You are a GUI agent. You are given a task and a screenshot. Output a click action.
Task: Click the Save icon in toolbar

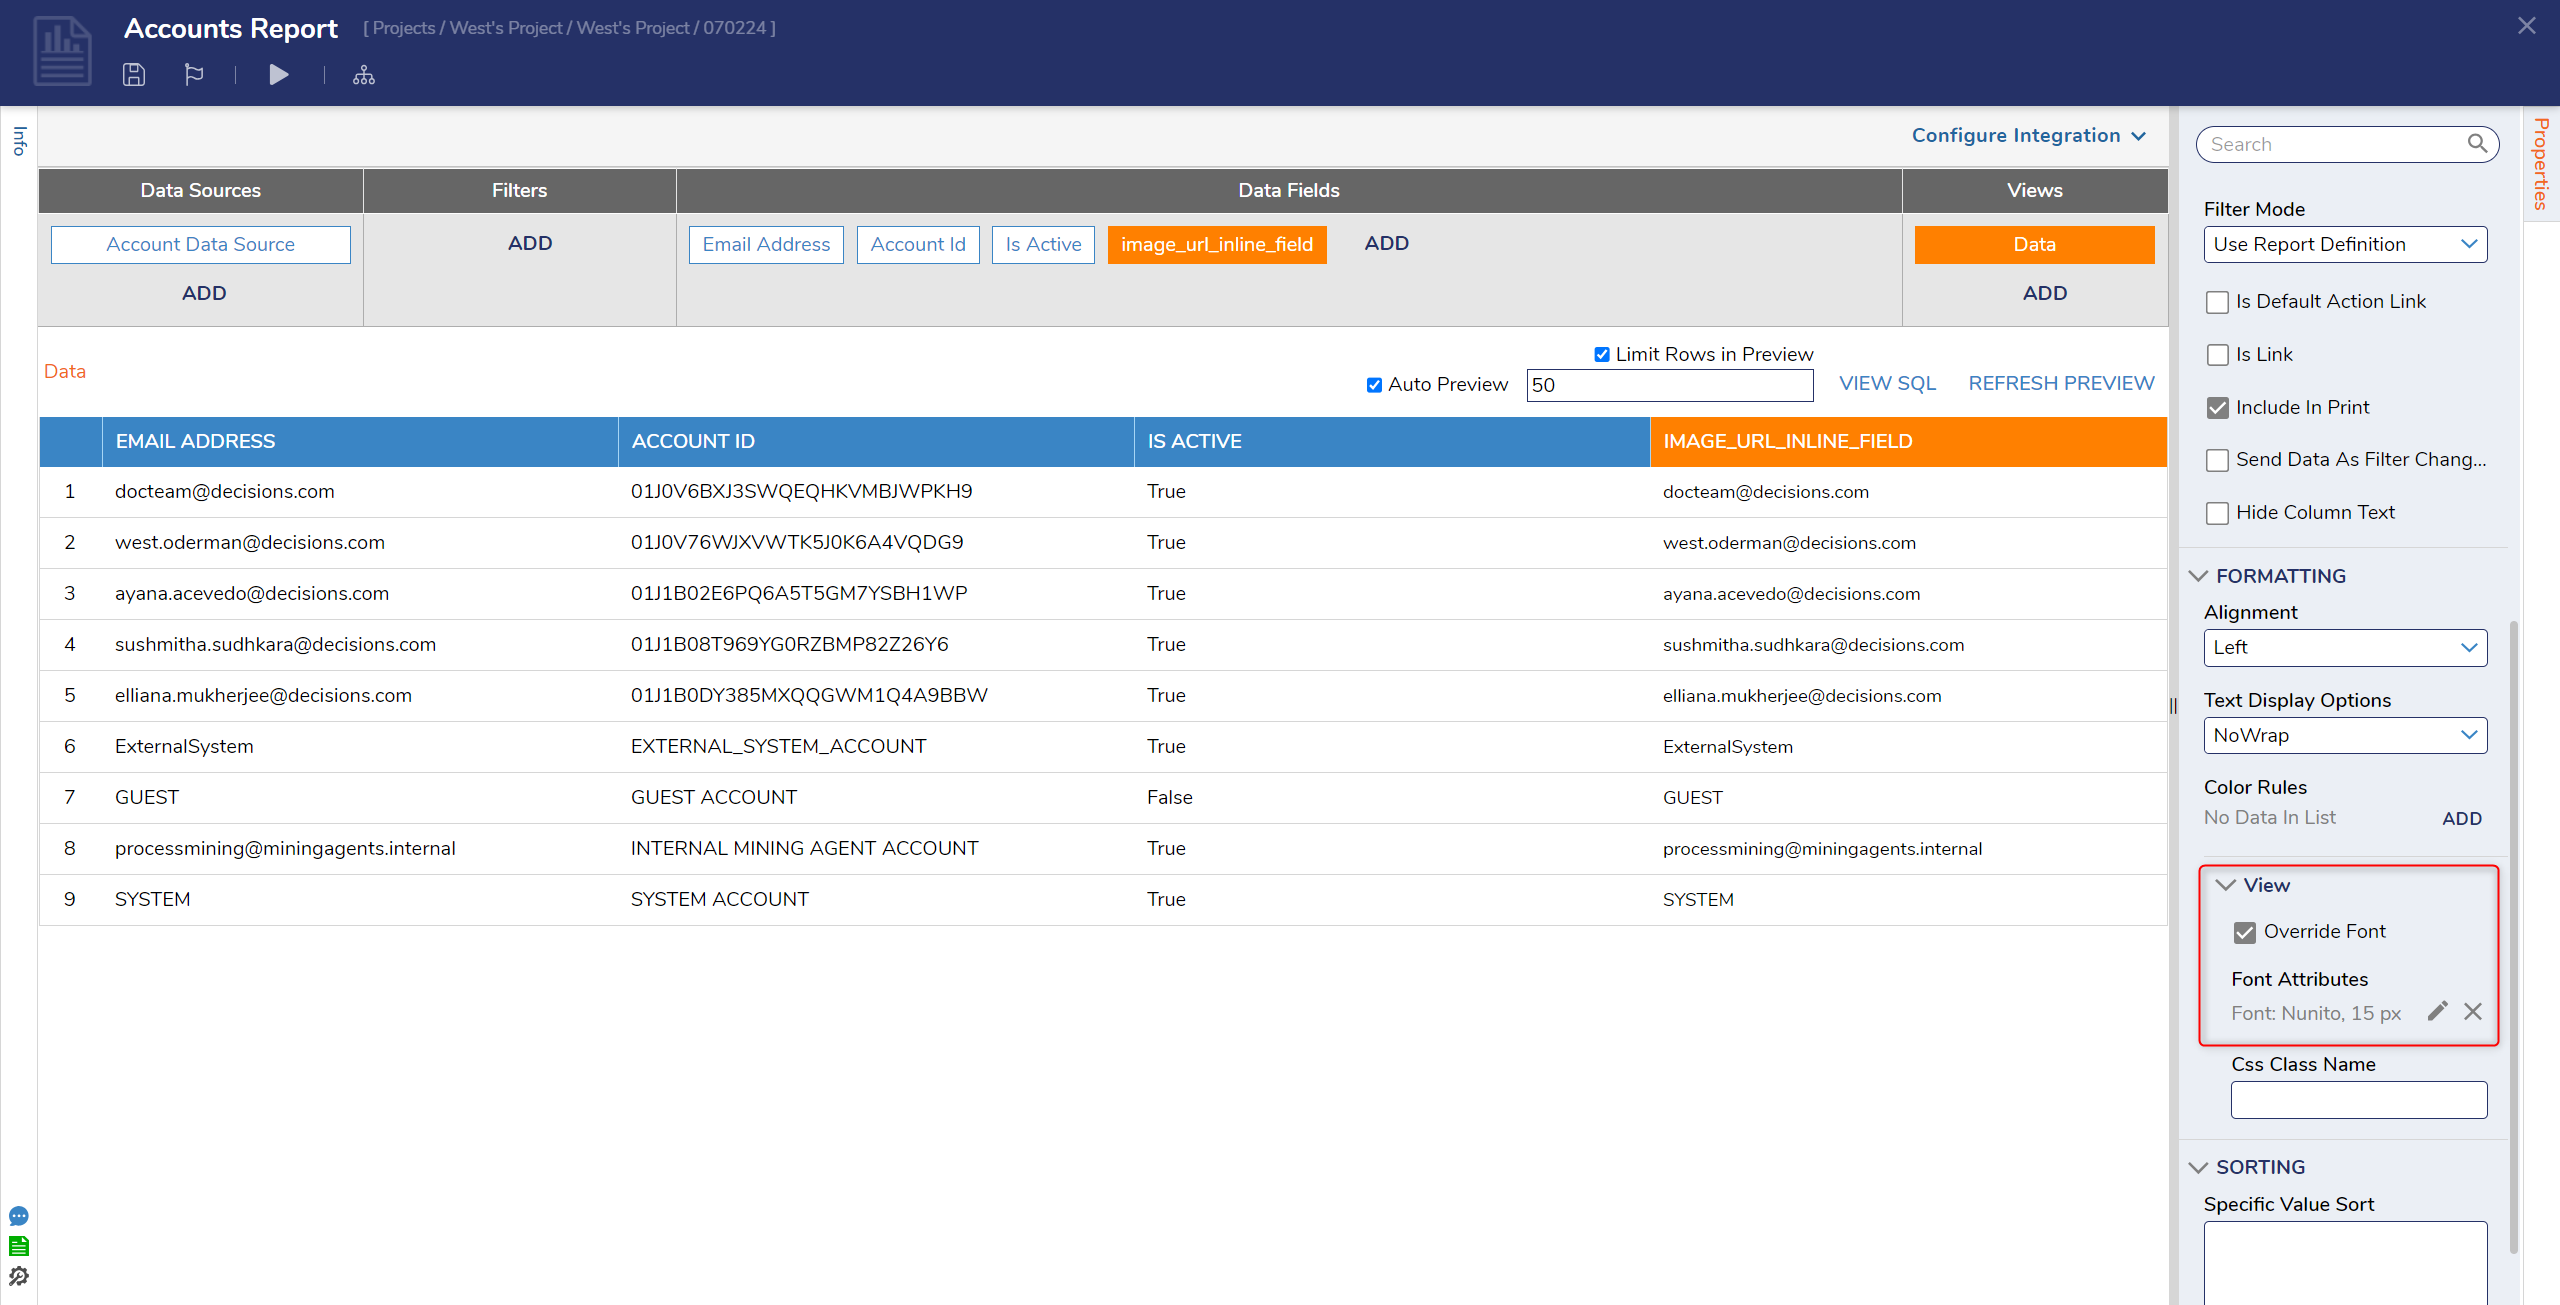click(133, 75)
